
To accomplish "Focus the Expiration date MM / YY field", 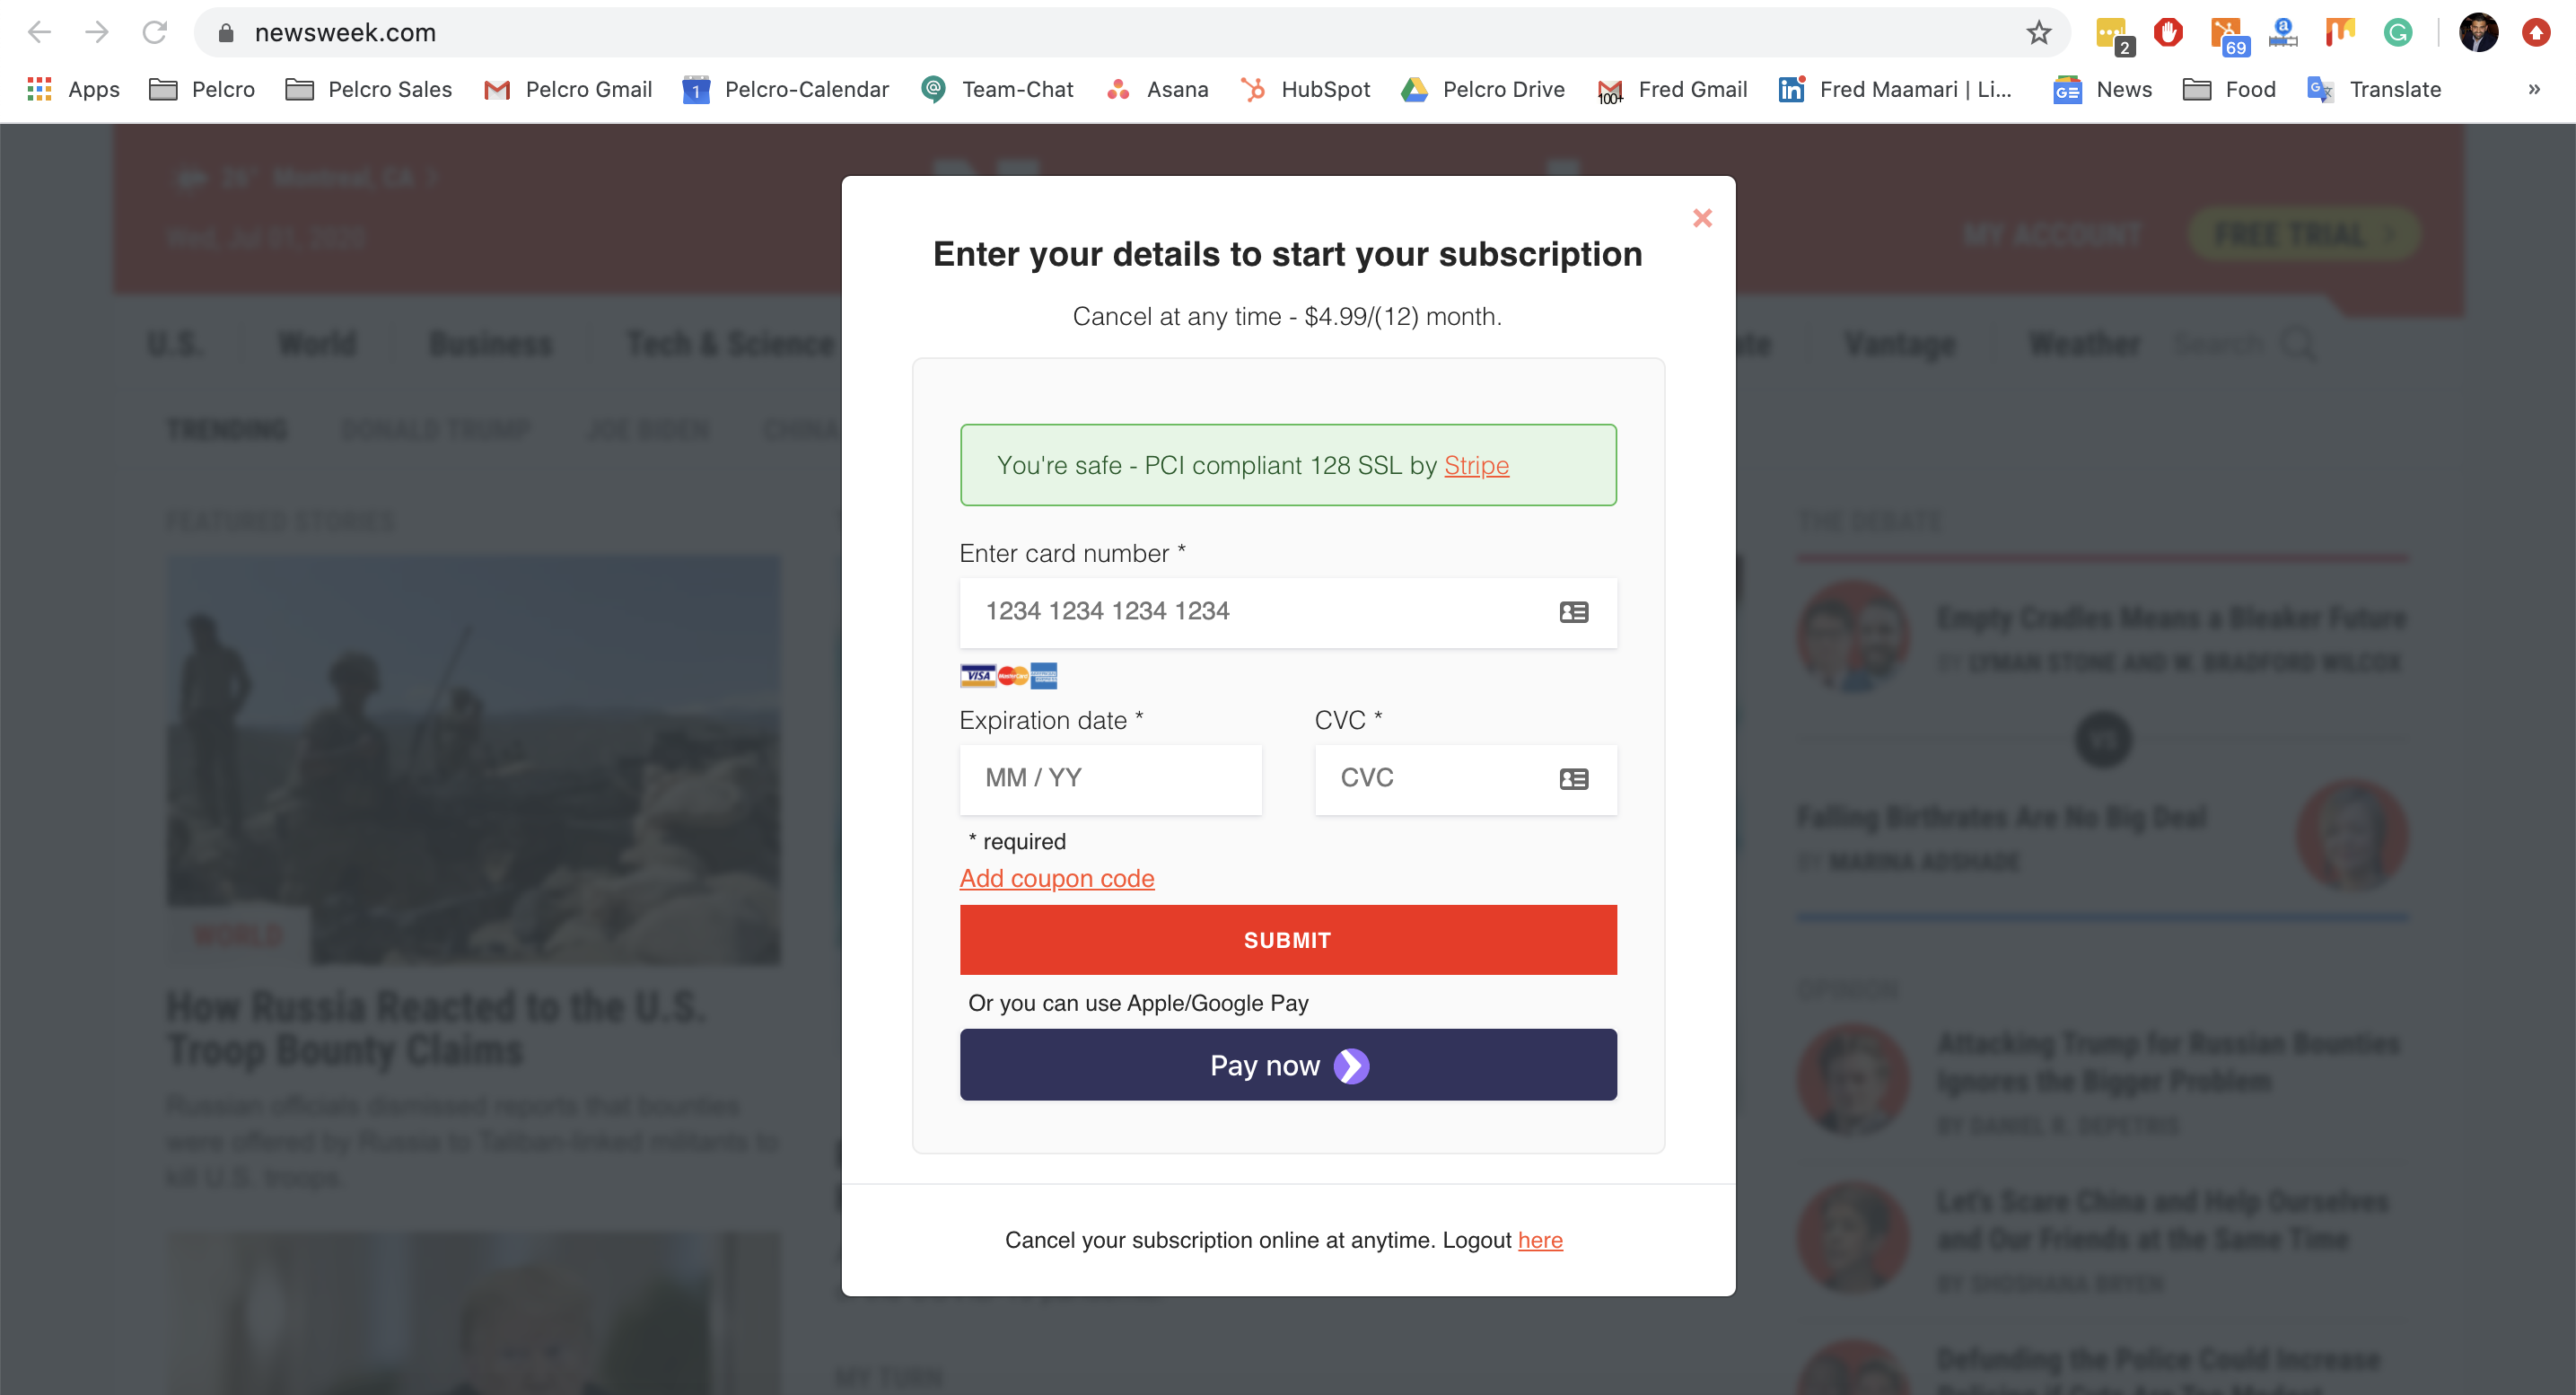I will [x=1110, y=779].
